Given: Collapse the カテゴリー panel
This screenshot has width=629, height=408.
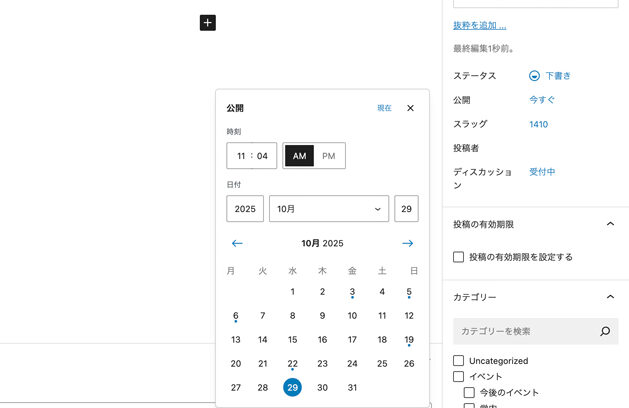Looking at the screenshot, I should click(x=610, y=297).
